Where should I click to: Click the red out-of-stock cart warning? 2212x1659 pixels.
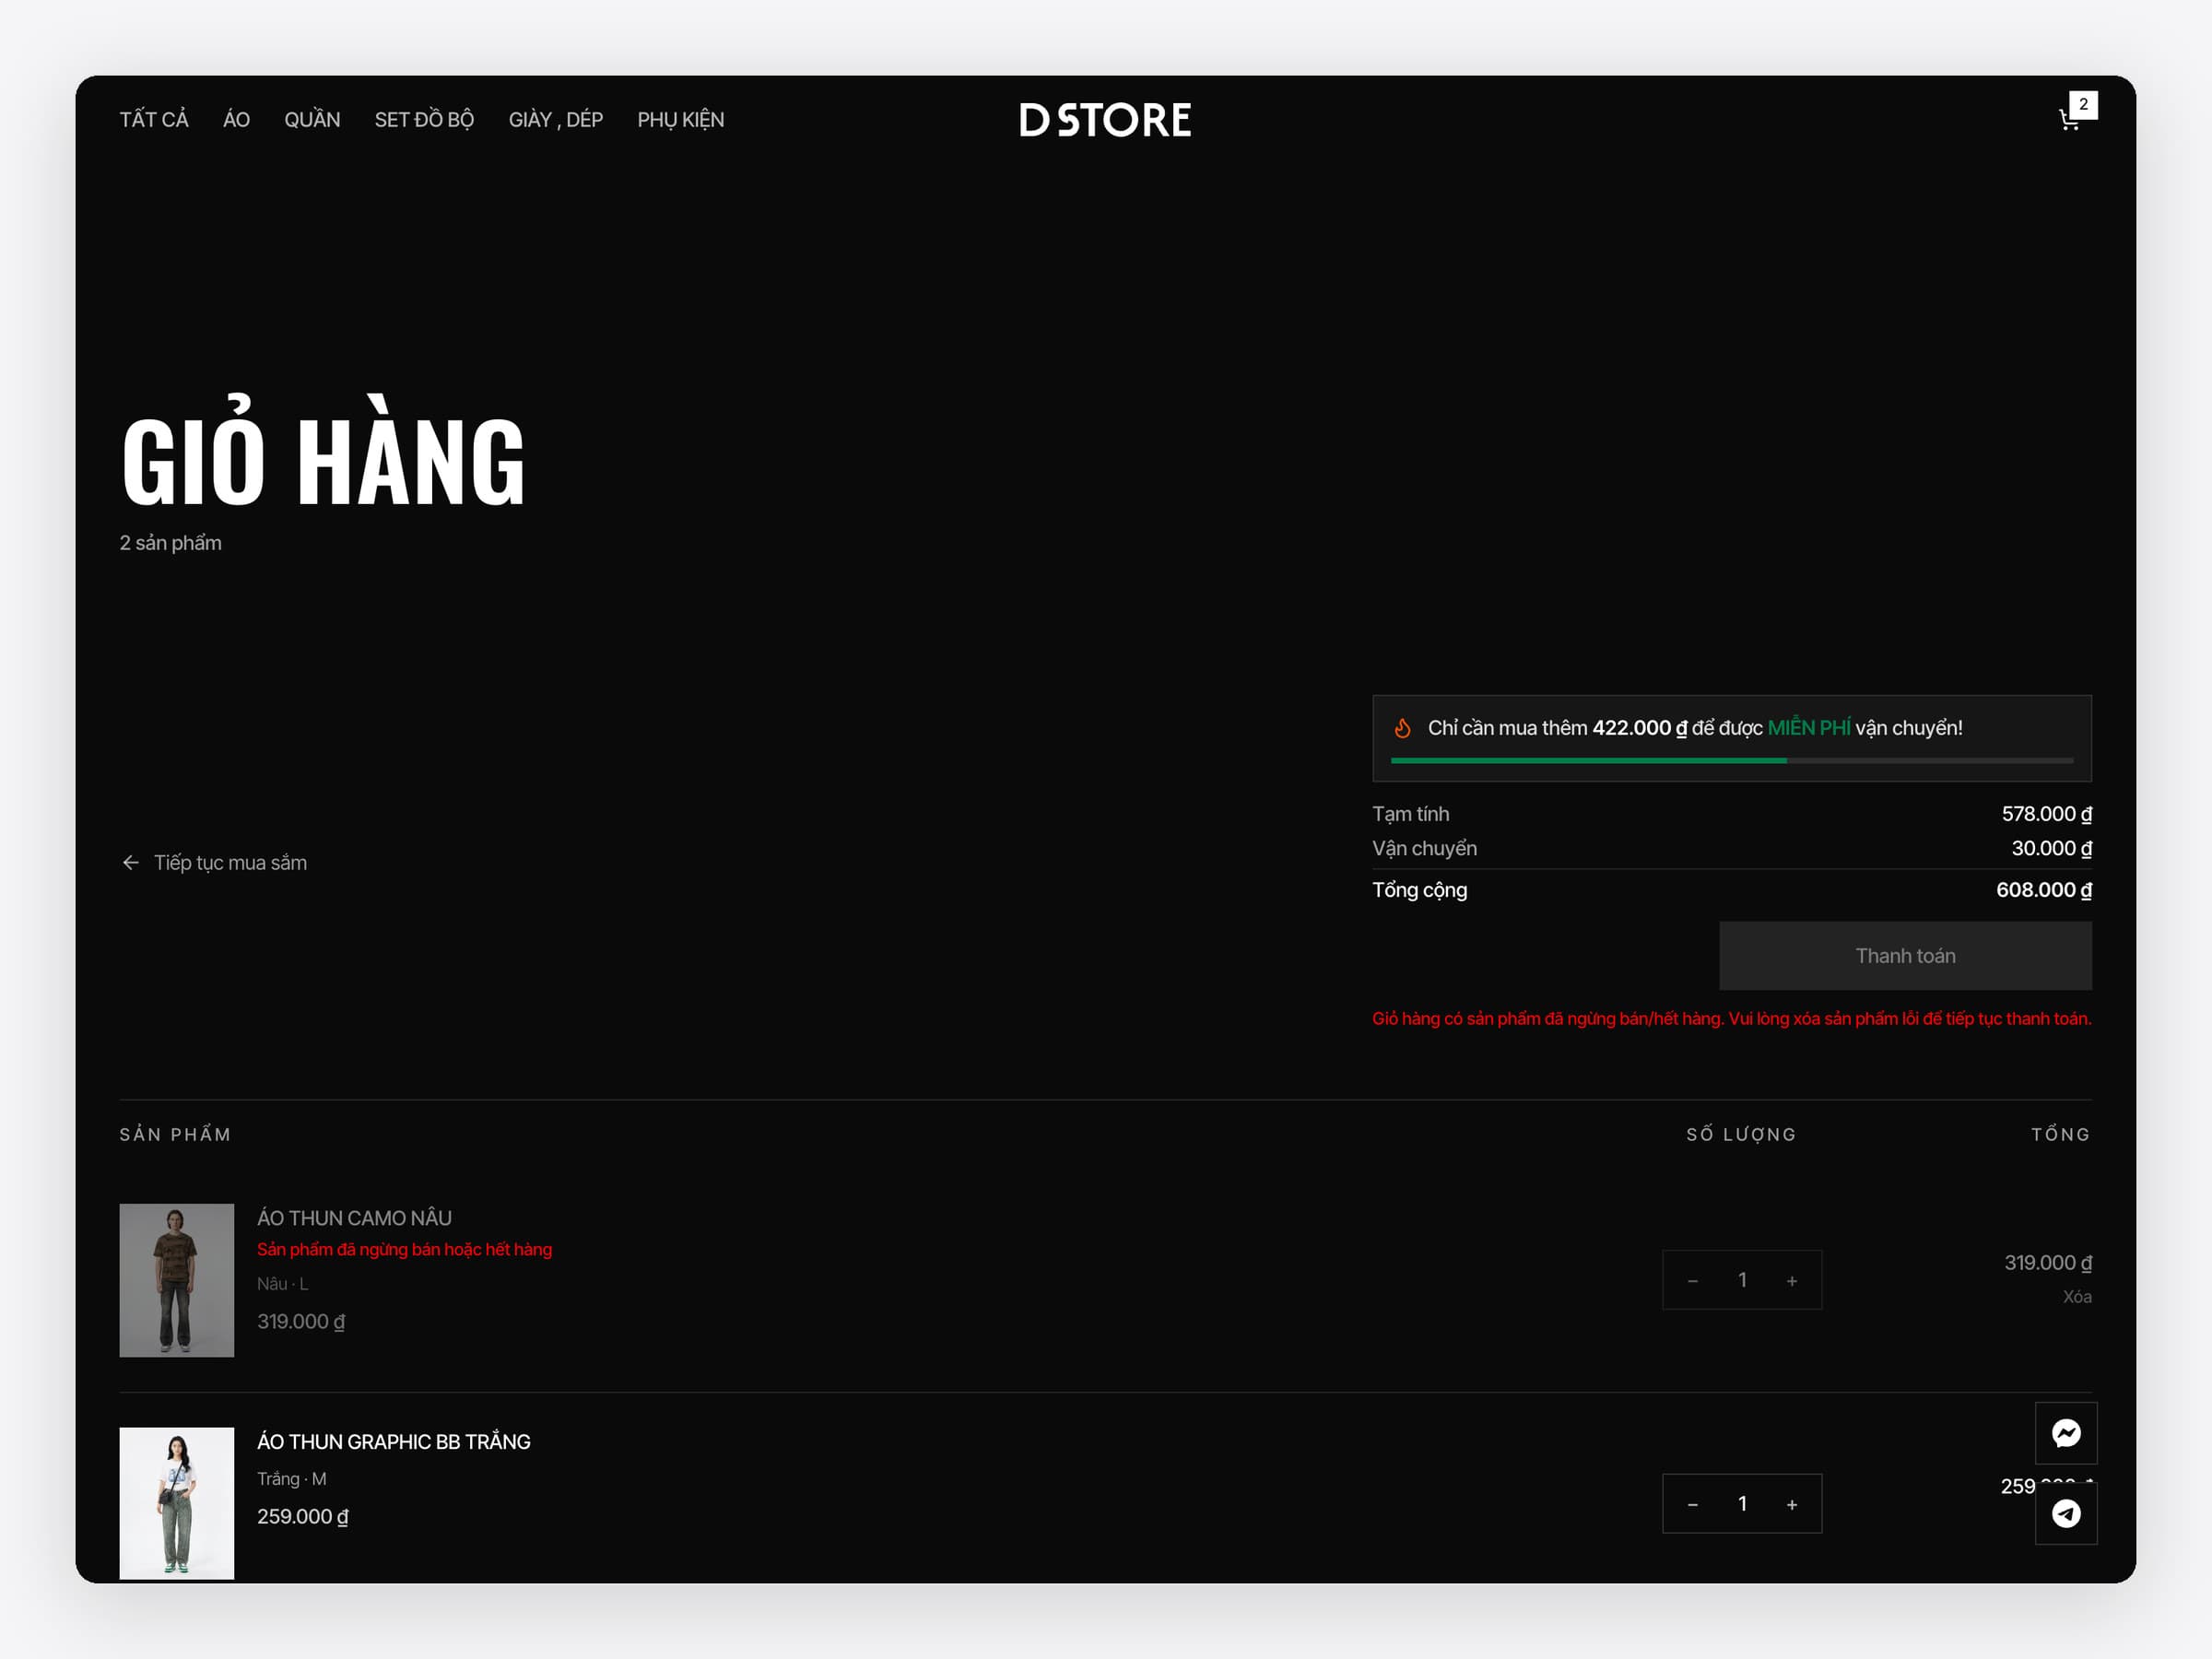pyautogui.click(x=1732, y=1018)
